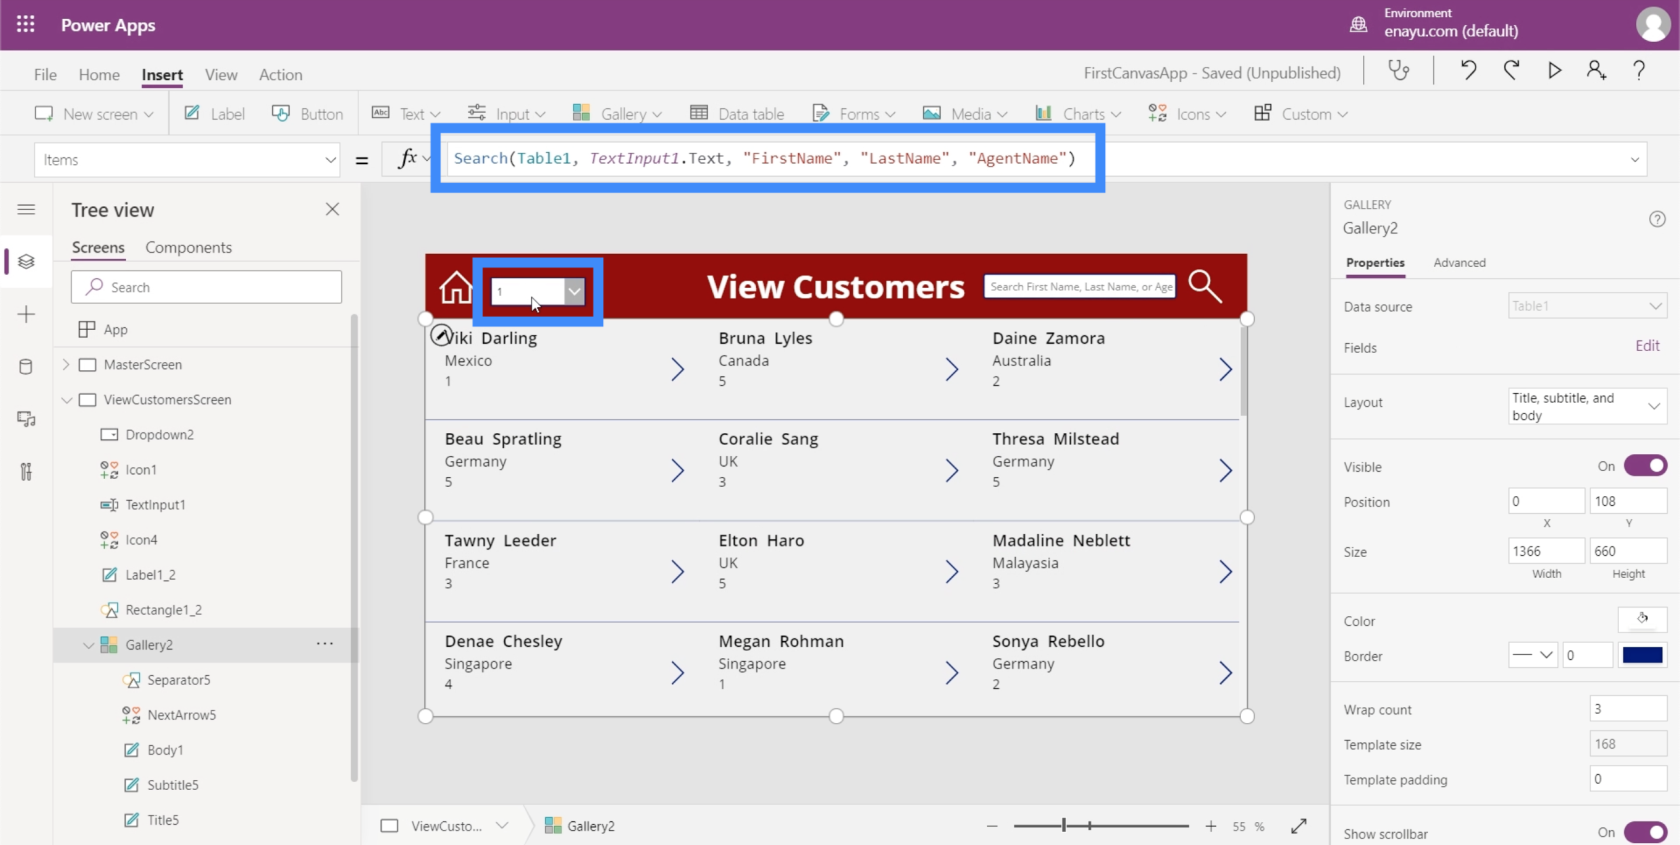Zoom in with the plus icon

tap(1211, 826)
